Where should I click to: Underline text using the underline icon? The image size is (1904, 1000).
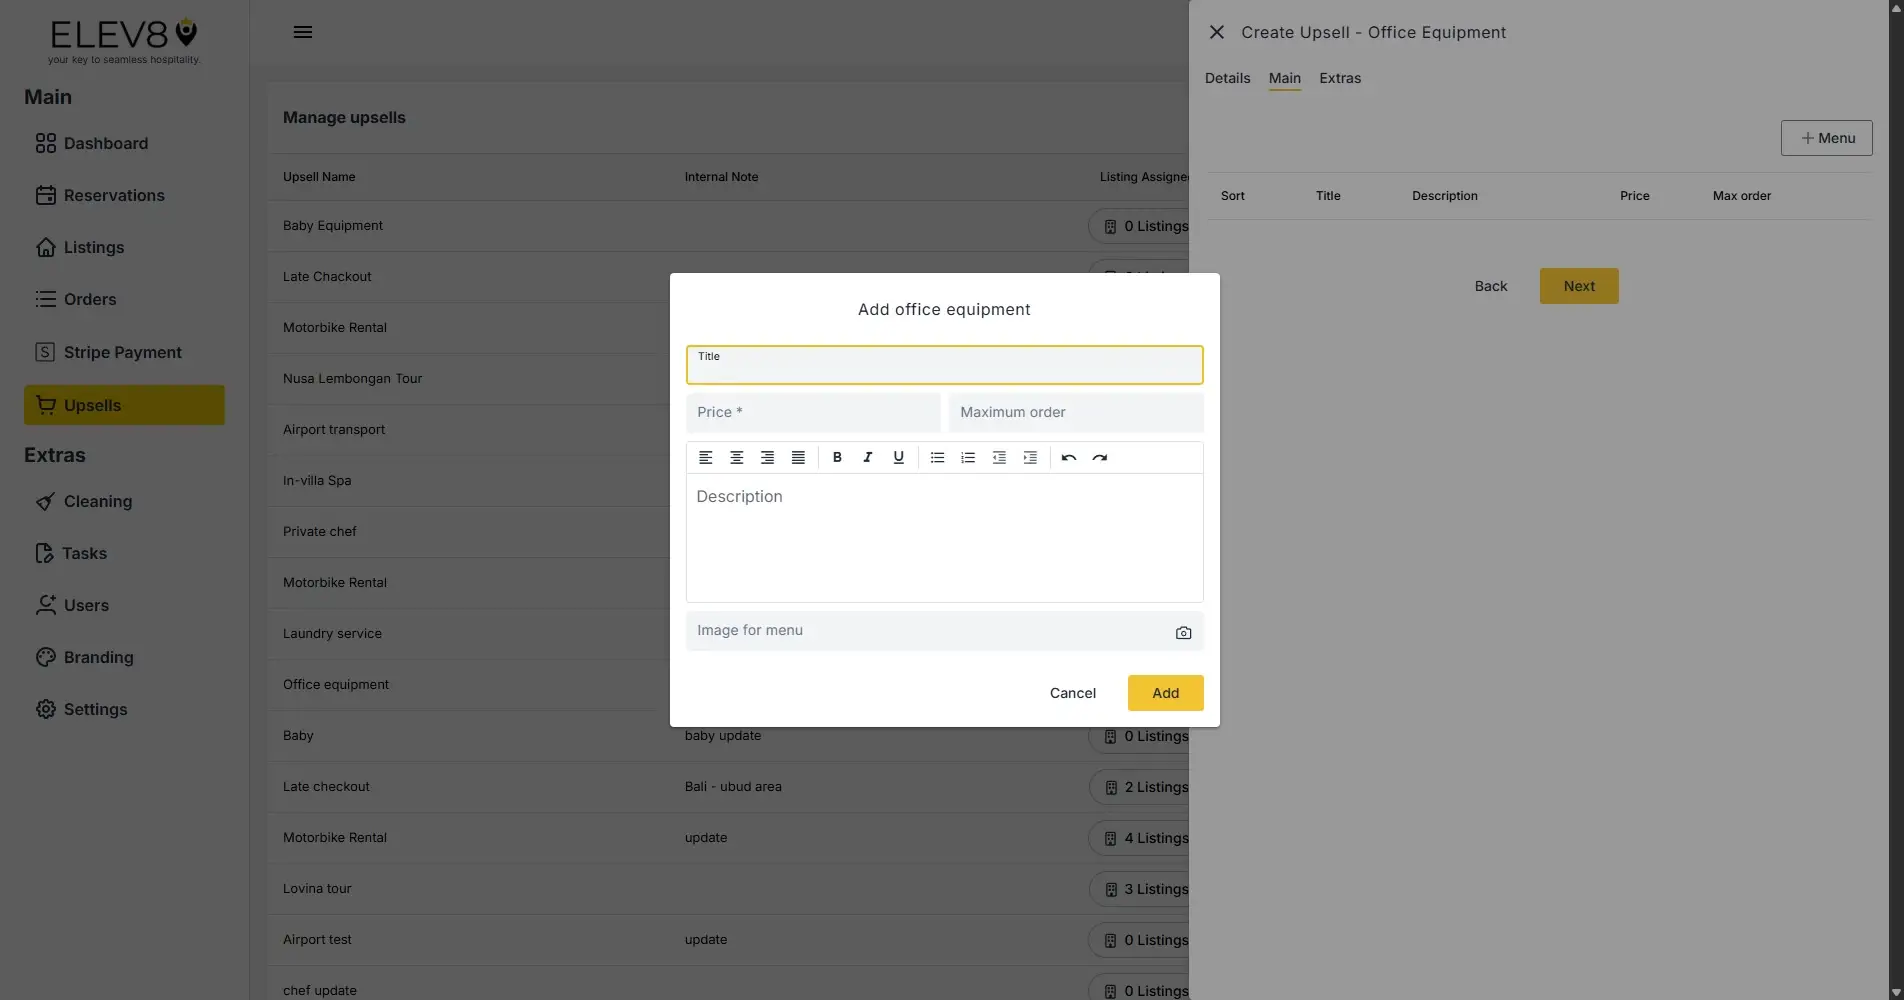tap(898, 457)
